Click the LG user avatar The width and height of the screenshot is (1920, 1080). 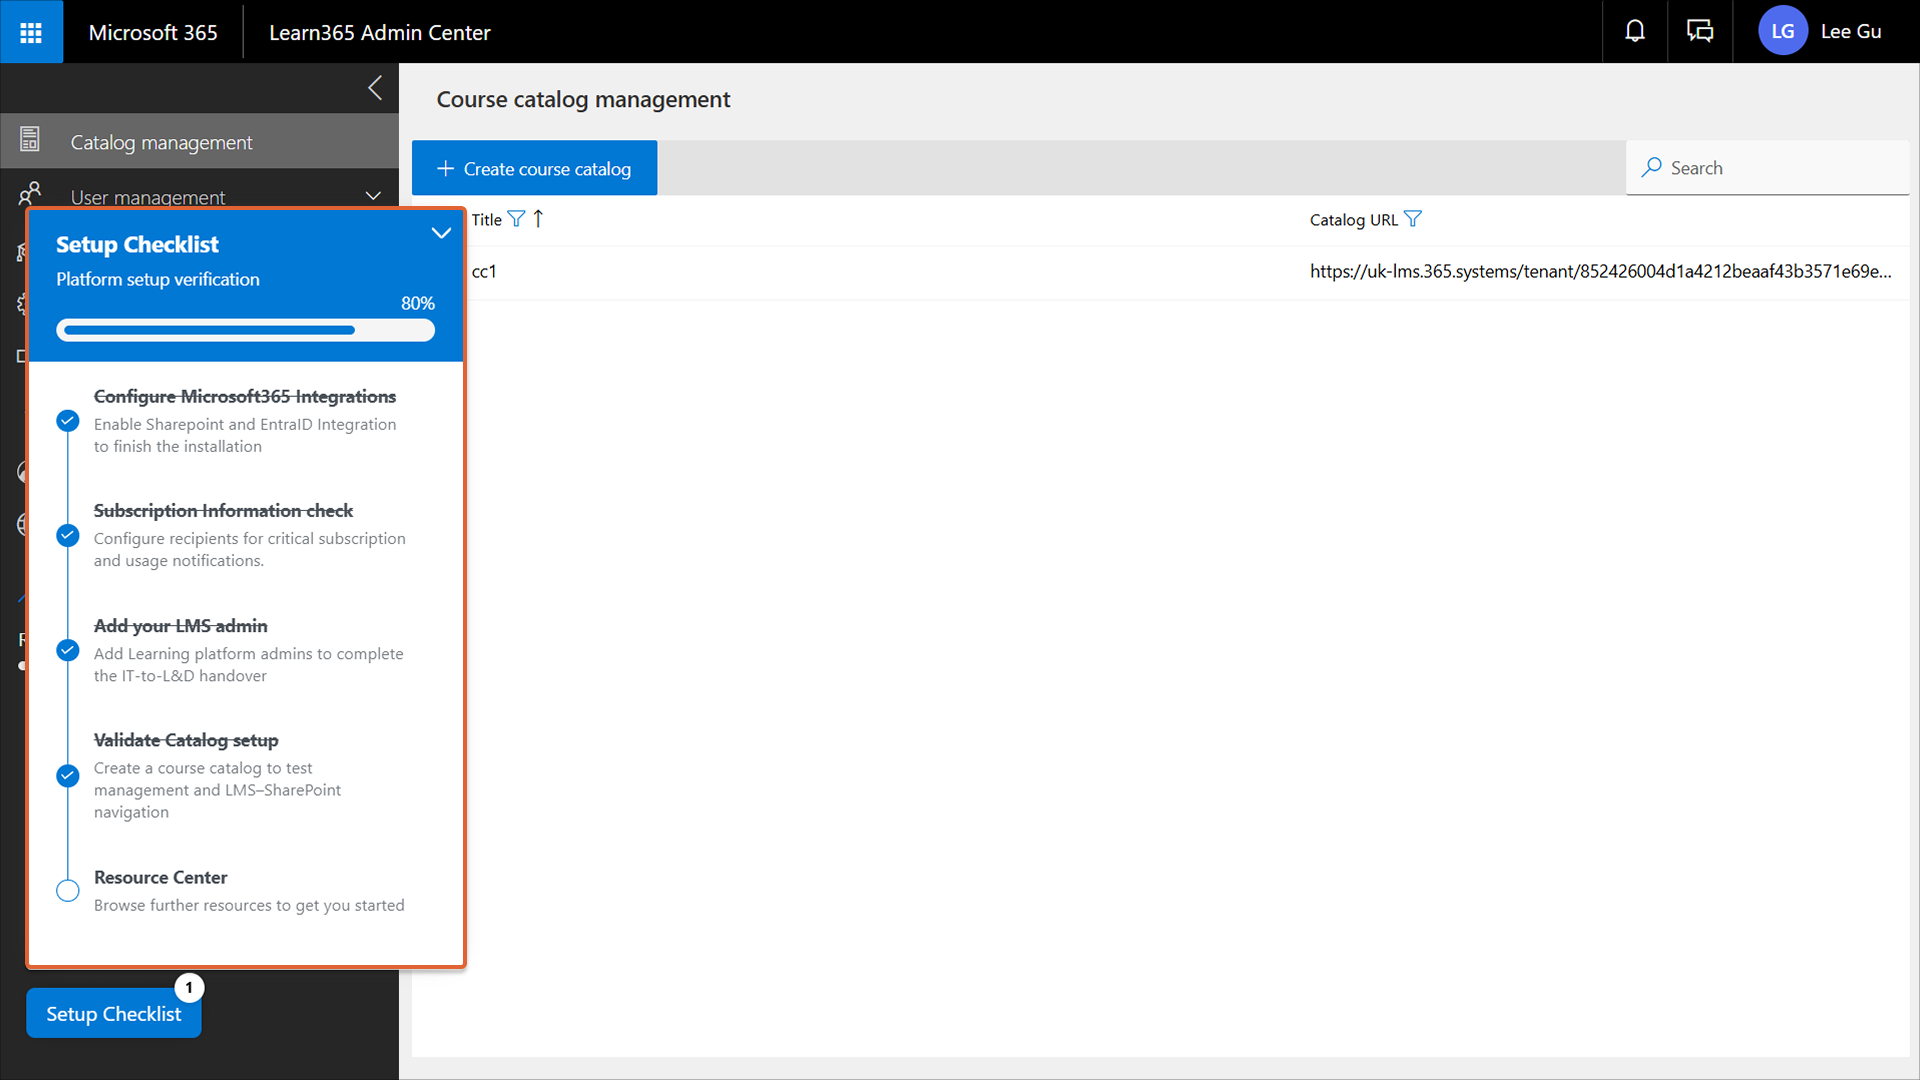pos(1783,32)
